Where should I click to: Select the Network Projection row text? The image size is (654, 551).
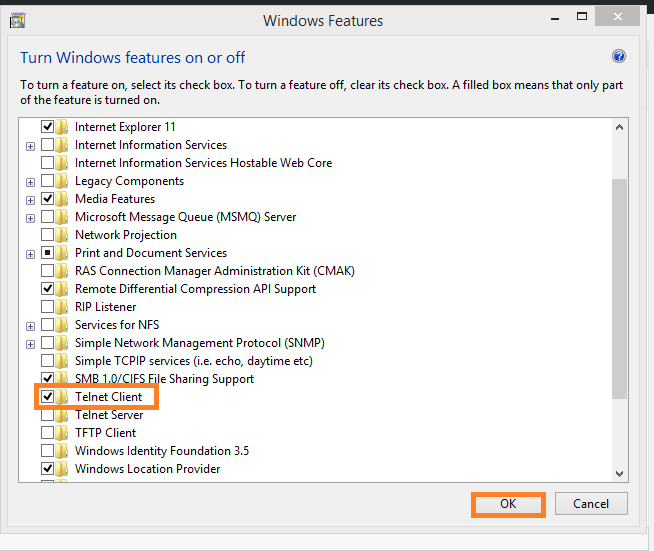(x=126, y=235)
